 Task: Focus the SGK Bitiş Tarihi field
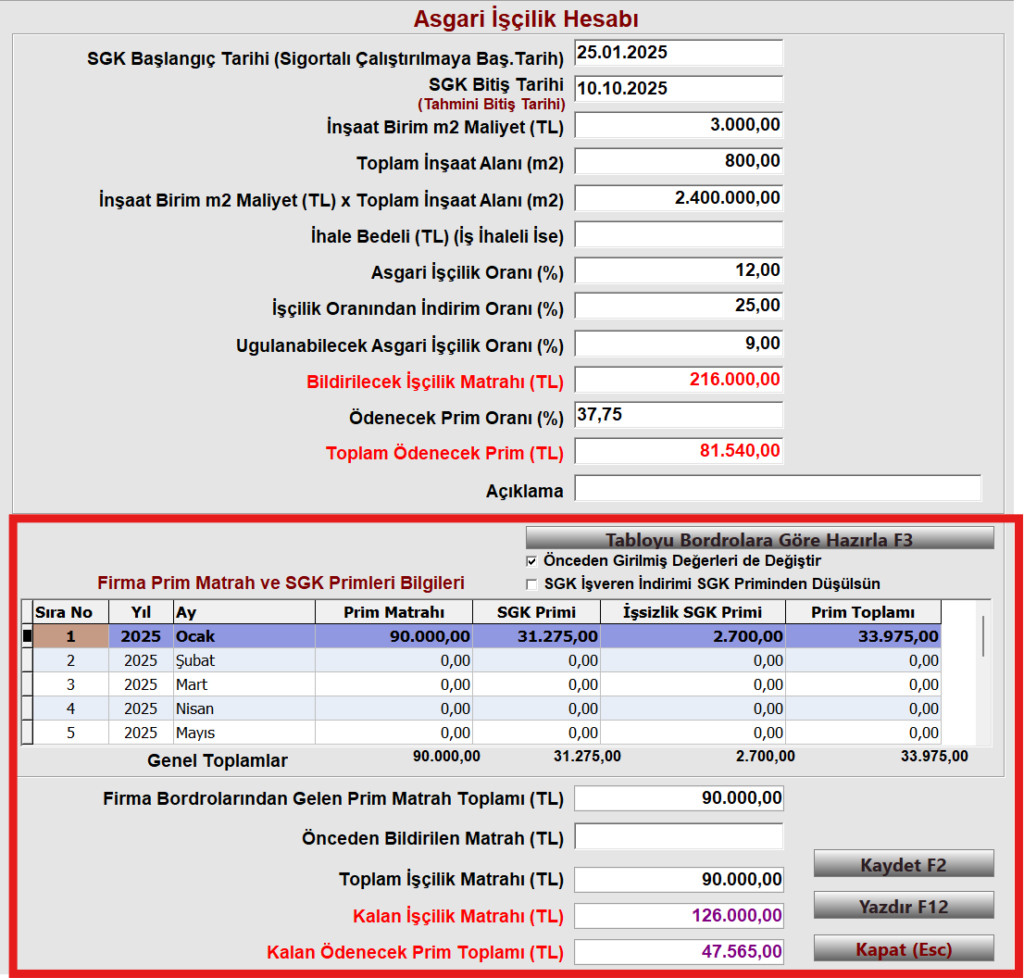[679, 89]
